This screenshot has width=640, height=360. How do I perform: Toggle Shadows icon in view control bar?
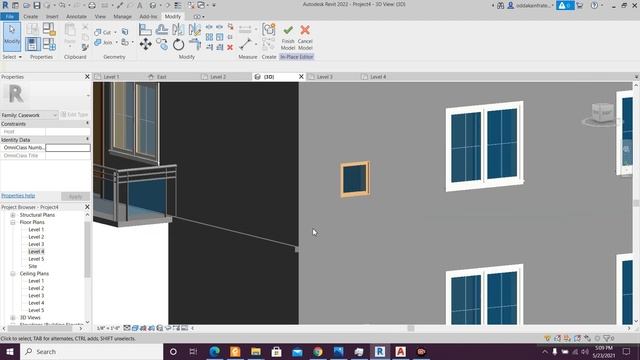pos(151,328)
